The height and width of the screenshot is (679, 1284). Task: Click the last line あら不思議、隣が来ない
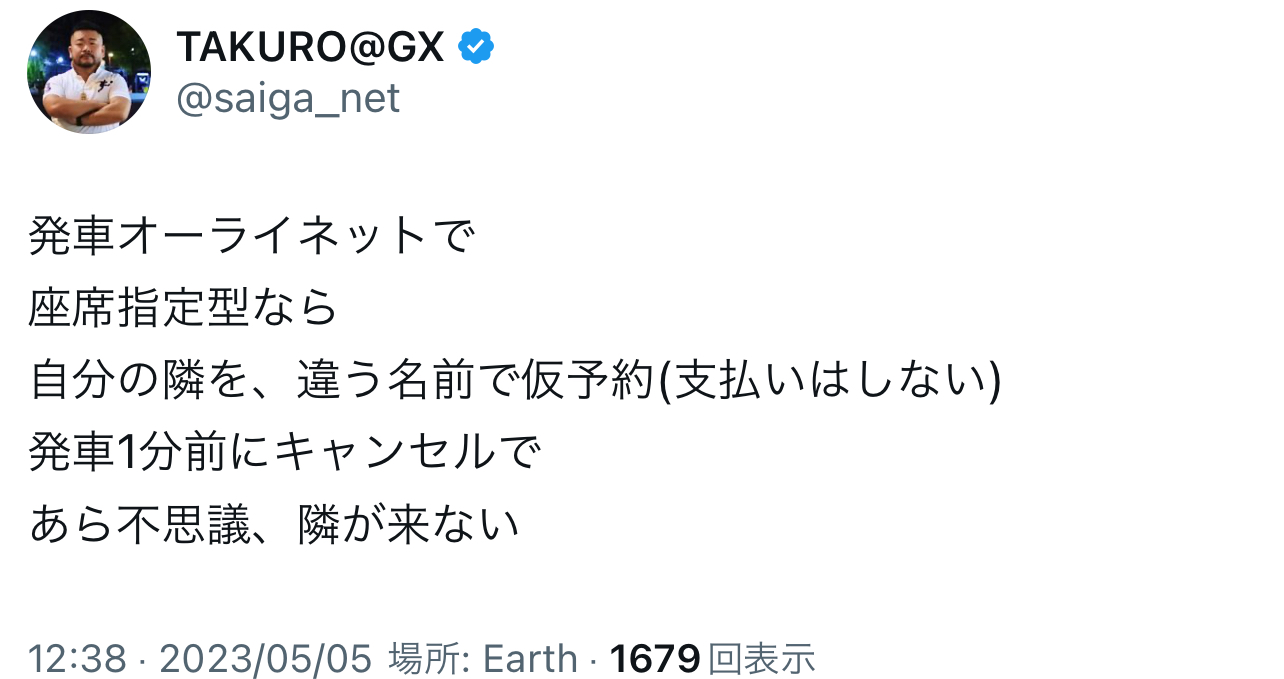click(274, 525)
